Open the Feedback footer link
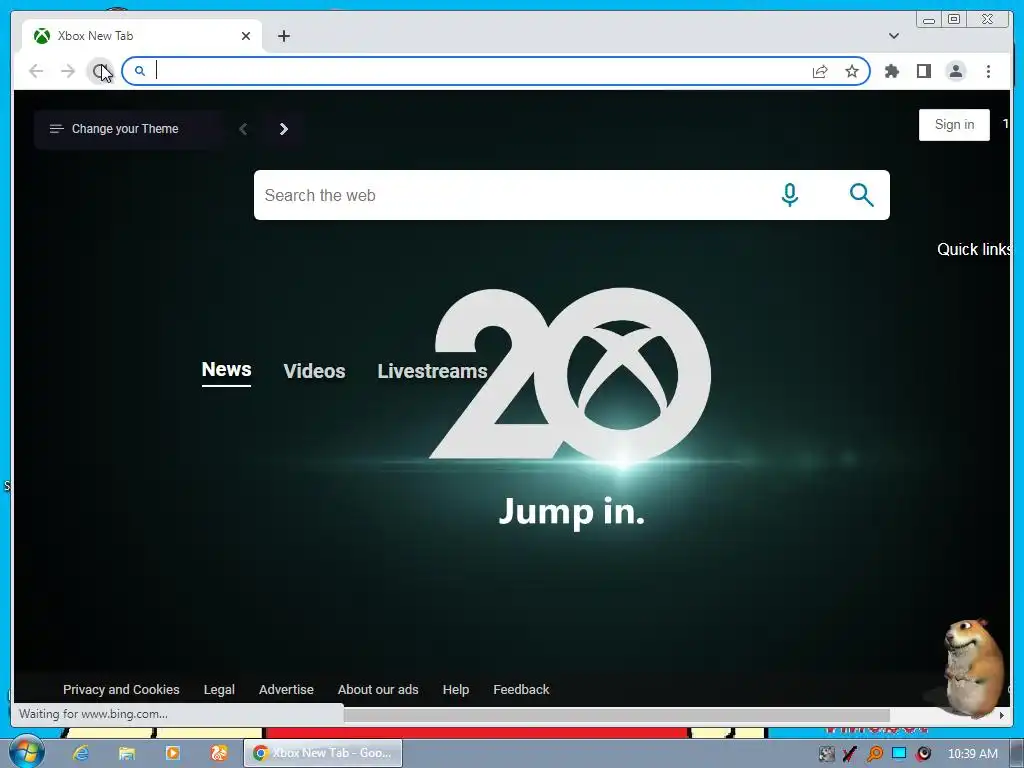 pos(521,690)
